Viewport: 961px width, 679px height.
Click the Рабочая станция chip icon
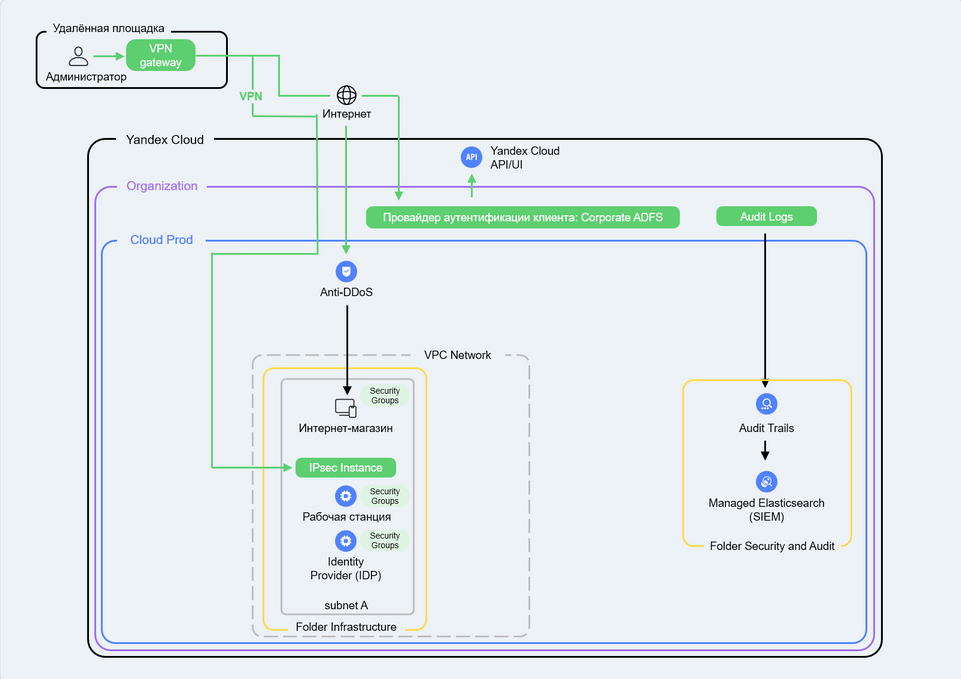346,496
